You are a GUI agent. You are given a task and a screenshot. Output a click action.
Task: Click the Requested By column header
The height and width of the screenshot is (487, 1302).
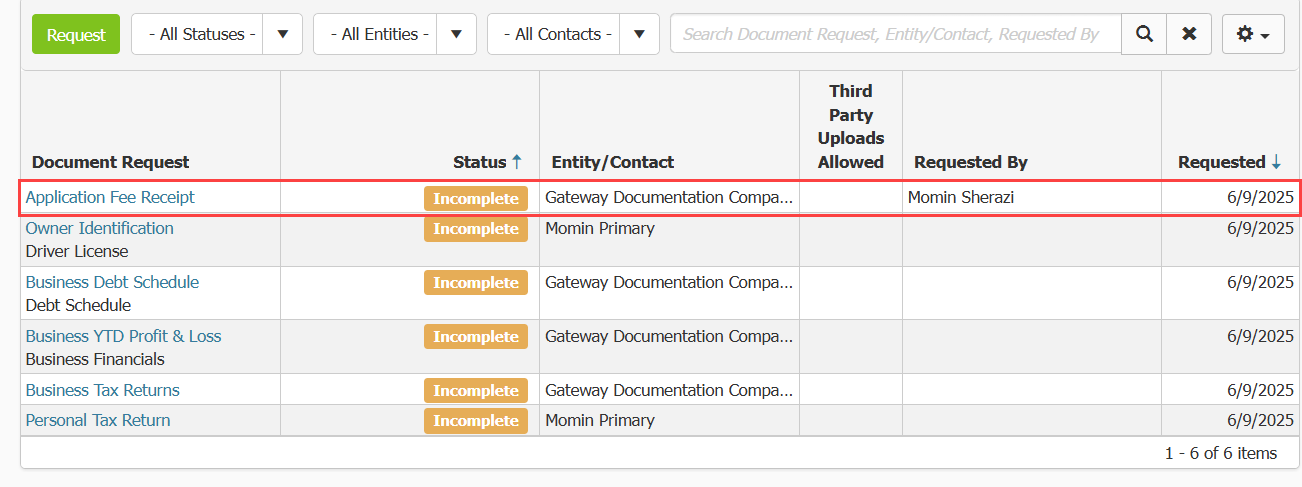click(971, 162)
